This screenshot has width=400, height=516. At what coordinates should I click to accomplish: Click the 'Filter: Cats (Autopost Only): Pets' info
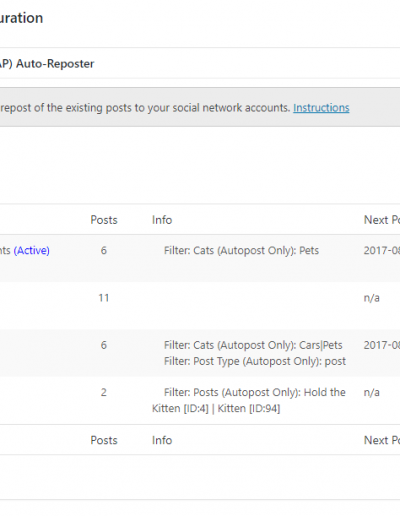click(241, 250)
